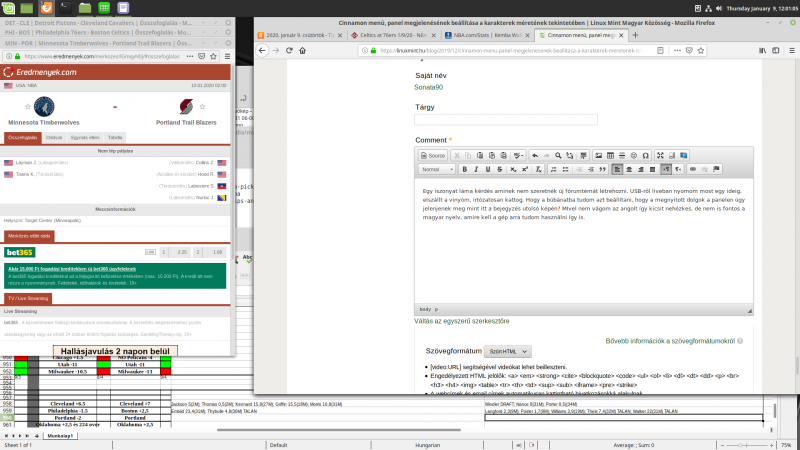Screen dimensions: 800x450
Task: Click the volume icon in system tray
Action: coord(719,8)
